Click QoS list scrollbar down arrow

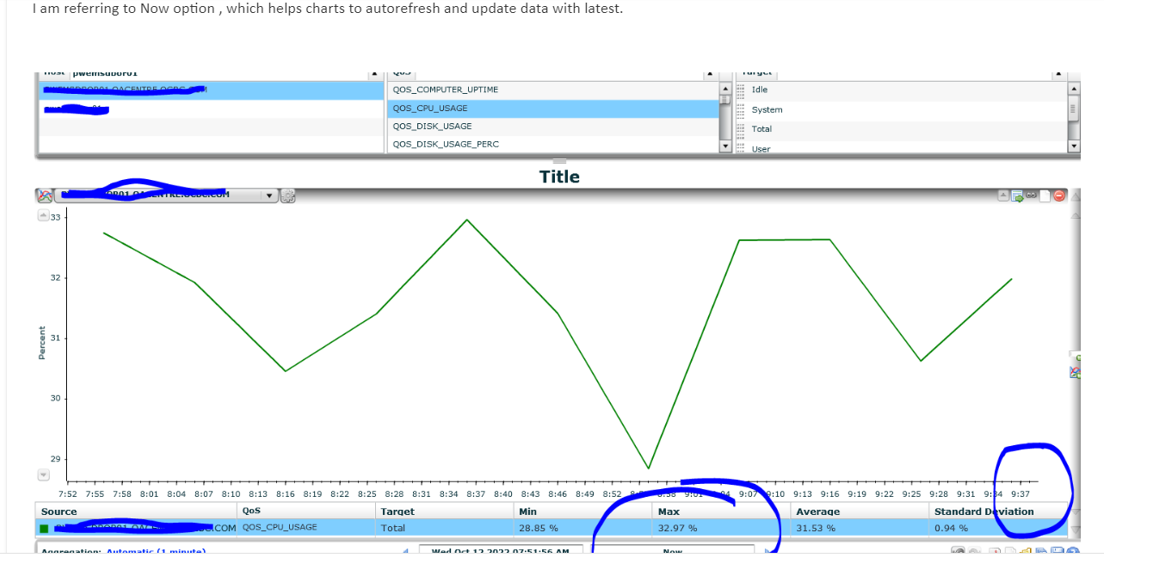pos(724,146)
